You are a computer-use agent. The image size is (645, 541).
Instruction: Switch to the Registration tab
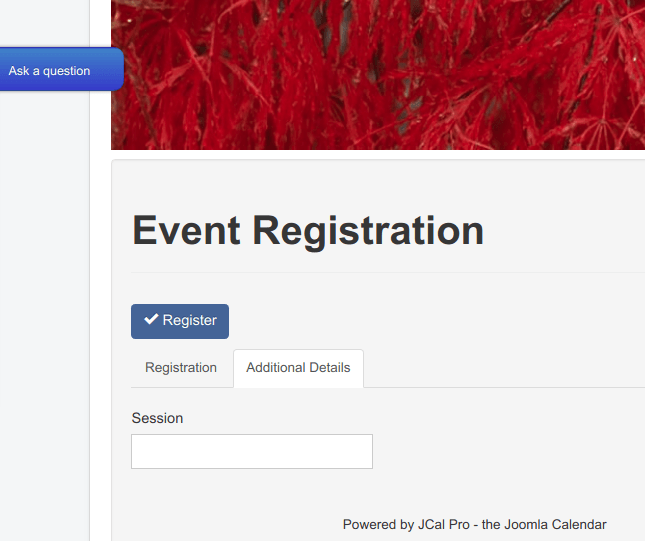[x=181, y=367]
